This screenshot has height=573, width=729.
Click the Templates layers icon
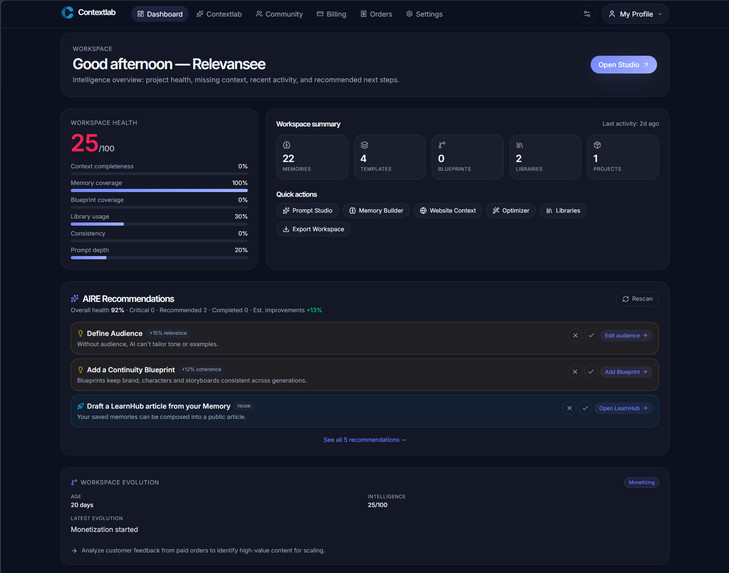click(x=364, y=145)
